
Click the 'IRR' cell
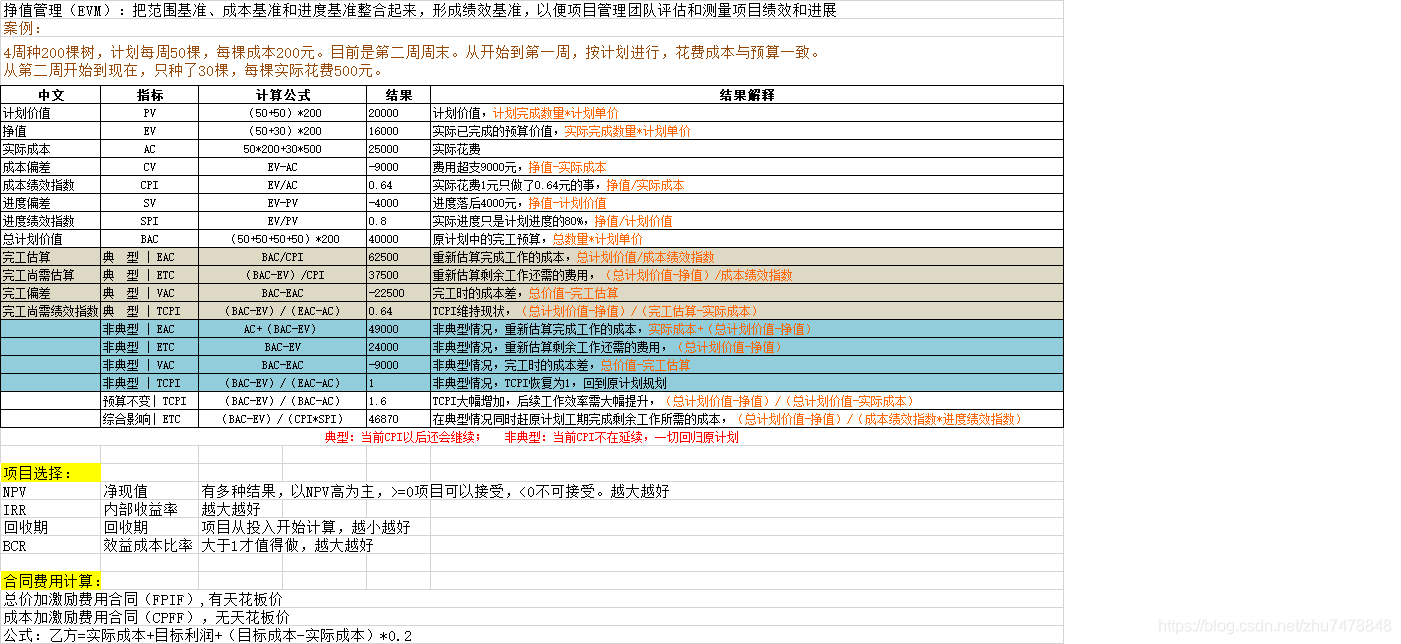[x=51, y=509]
